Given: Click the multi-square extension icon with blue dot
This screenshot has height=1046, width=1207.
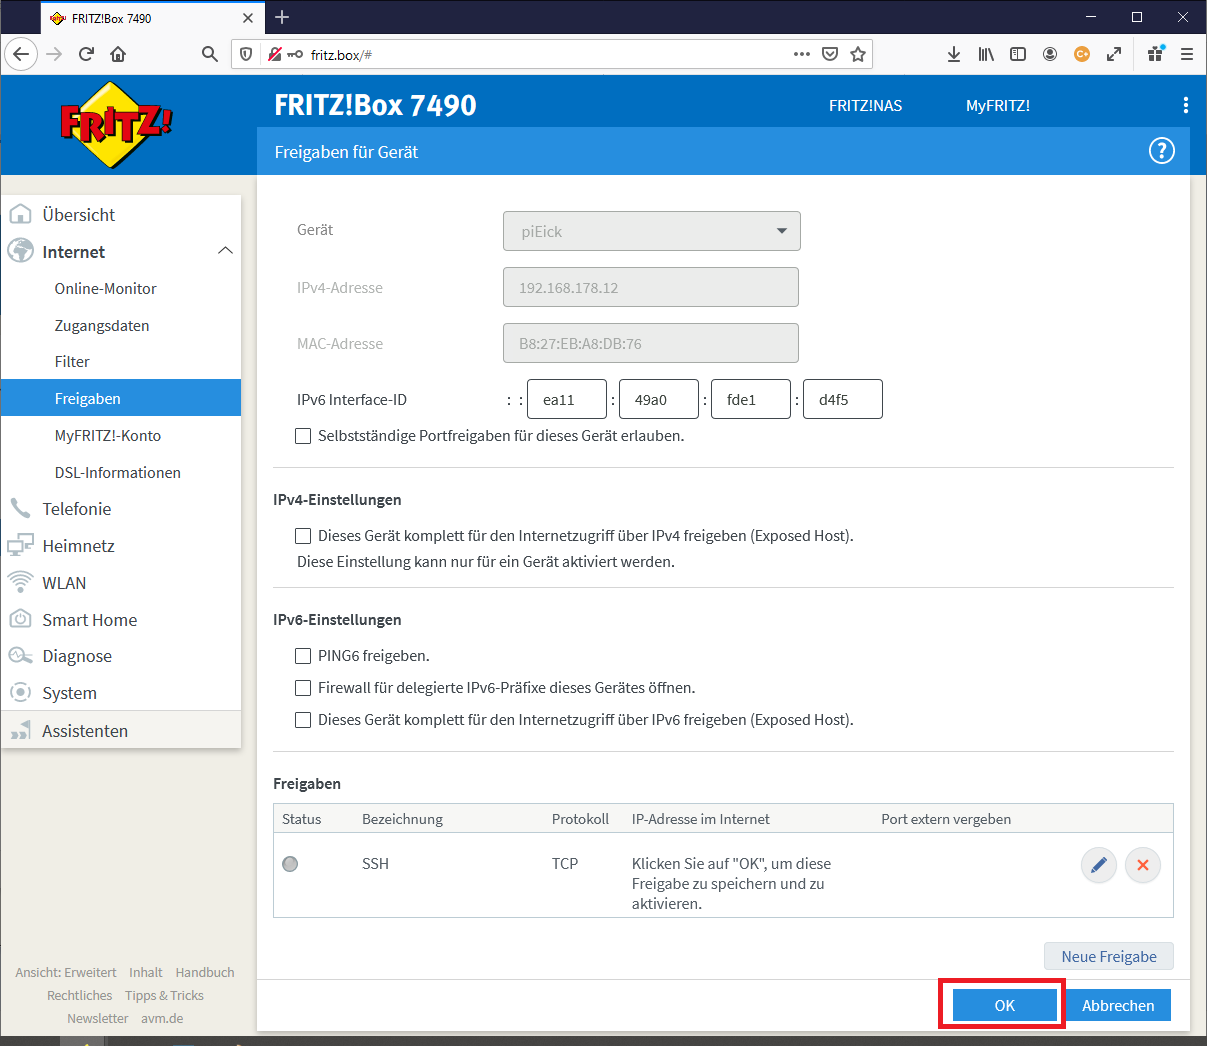Looking at the screenshot, I should pos(1155,54).
